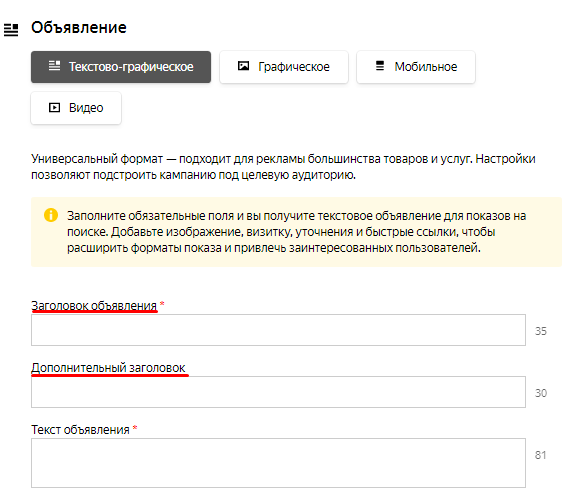Image resolution: width=573 pixels, height=496 pixels.
Task: Switch to the Графическое ad type
Action: point(284,67)
